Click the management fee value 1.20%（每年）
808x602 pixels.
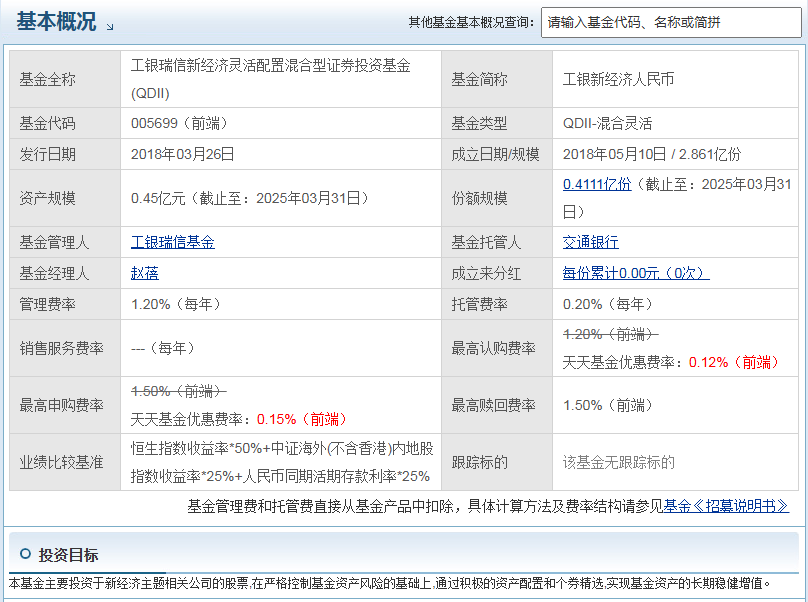point(176,305)
